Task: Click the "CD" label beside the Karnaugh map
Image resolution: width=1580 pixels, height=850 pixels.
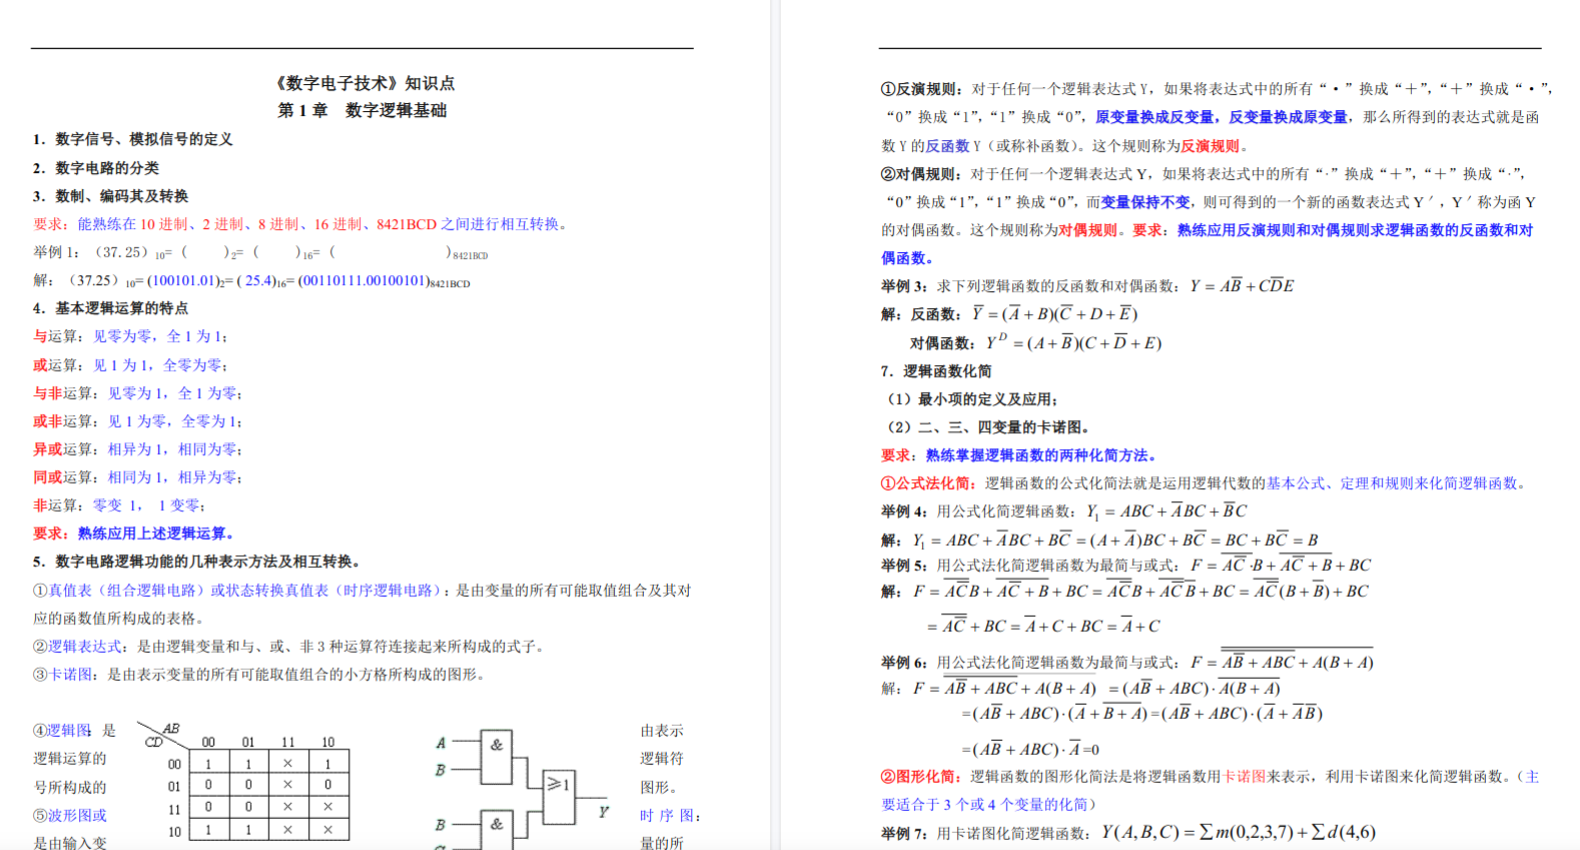Action: coord(153,742)
